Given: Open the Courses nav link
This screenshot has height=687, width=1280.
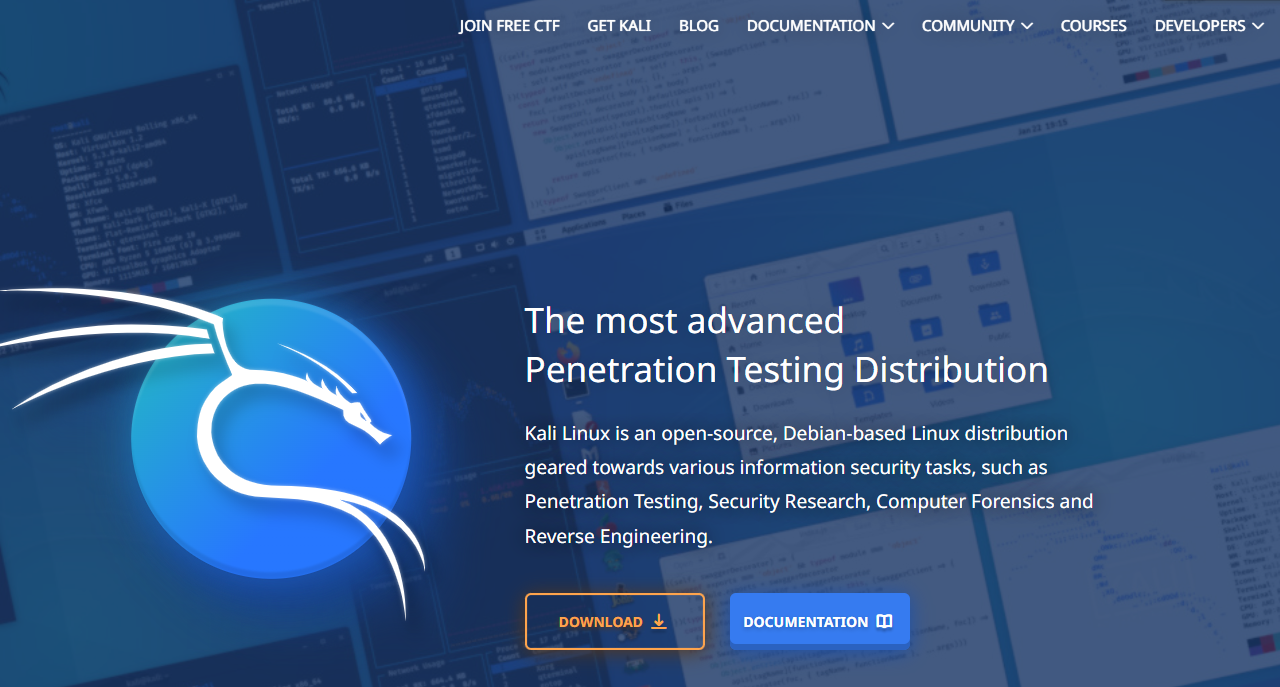Looking at the screenshot, I should click(1093, 26).
